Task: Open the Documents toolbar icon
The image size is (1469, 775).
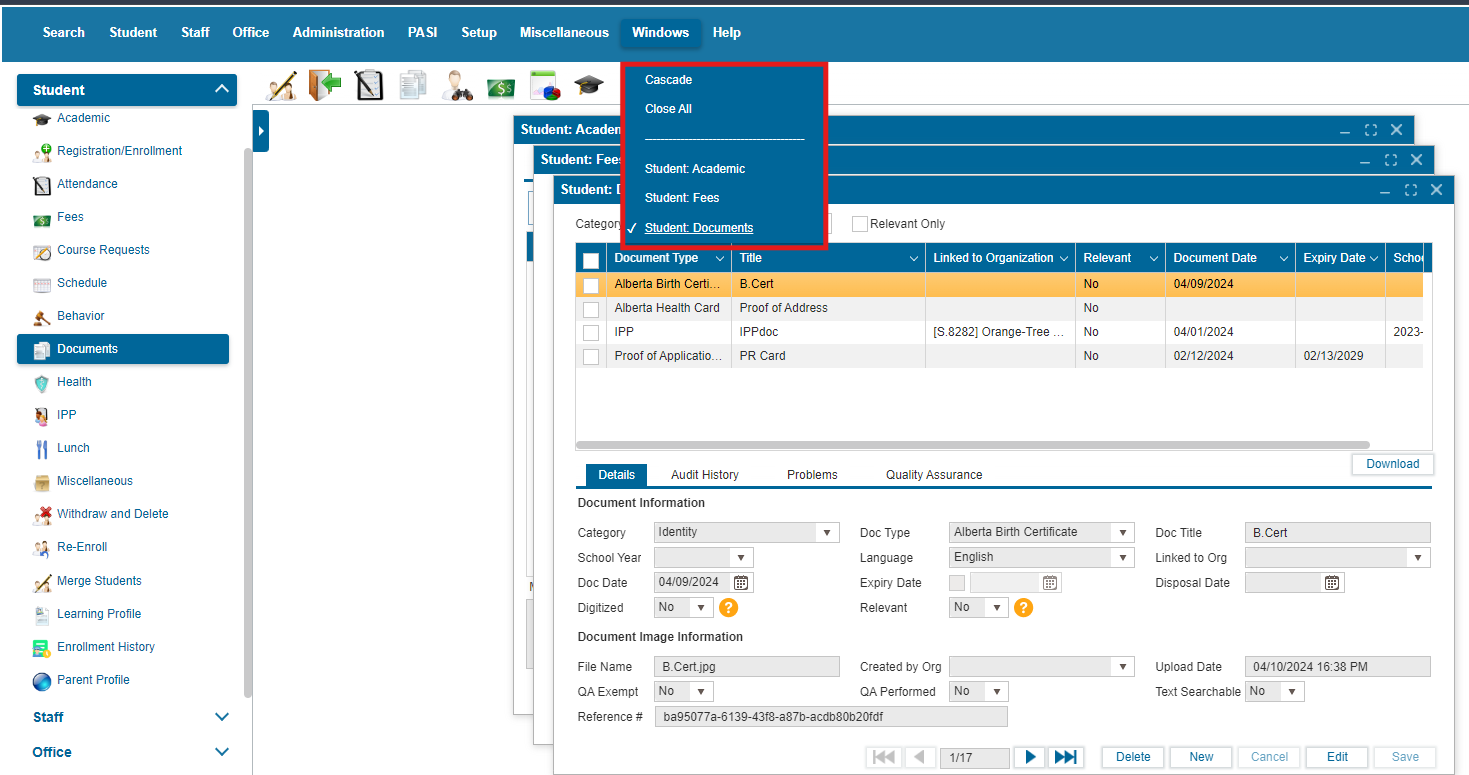Action: pyautogui.click(x=413, y=85)
